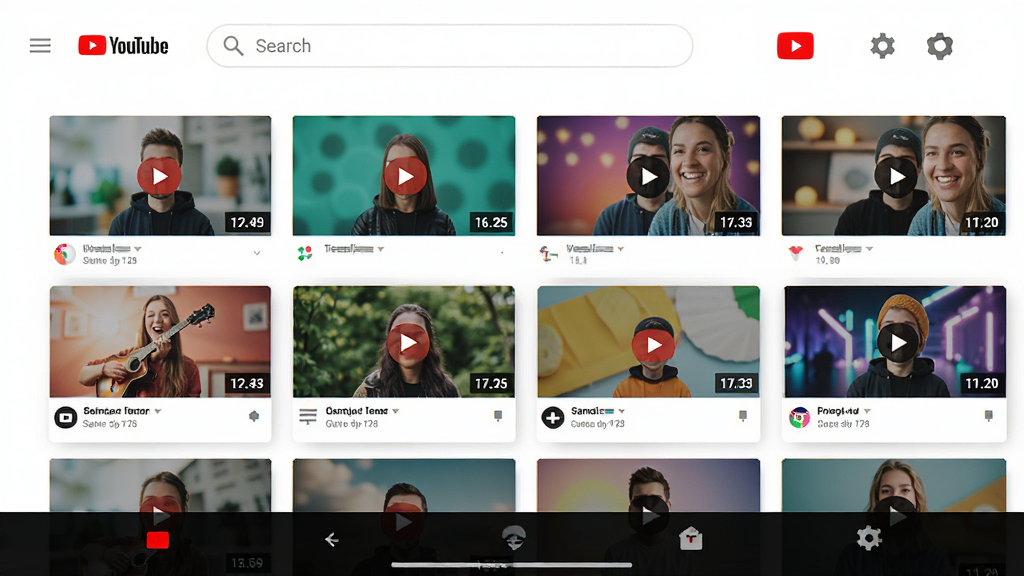Go back using bottom bar arrow

click(x=332, y=539)
